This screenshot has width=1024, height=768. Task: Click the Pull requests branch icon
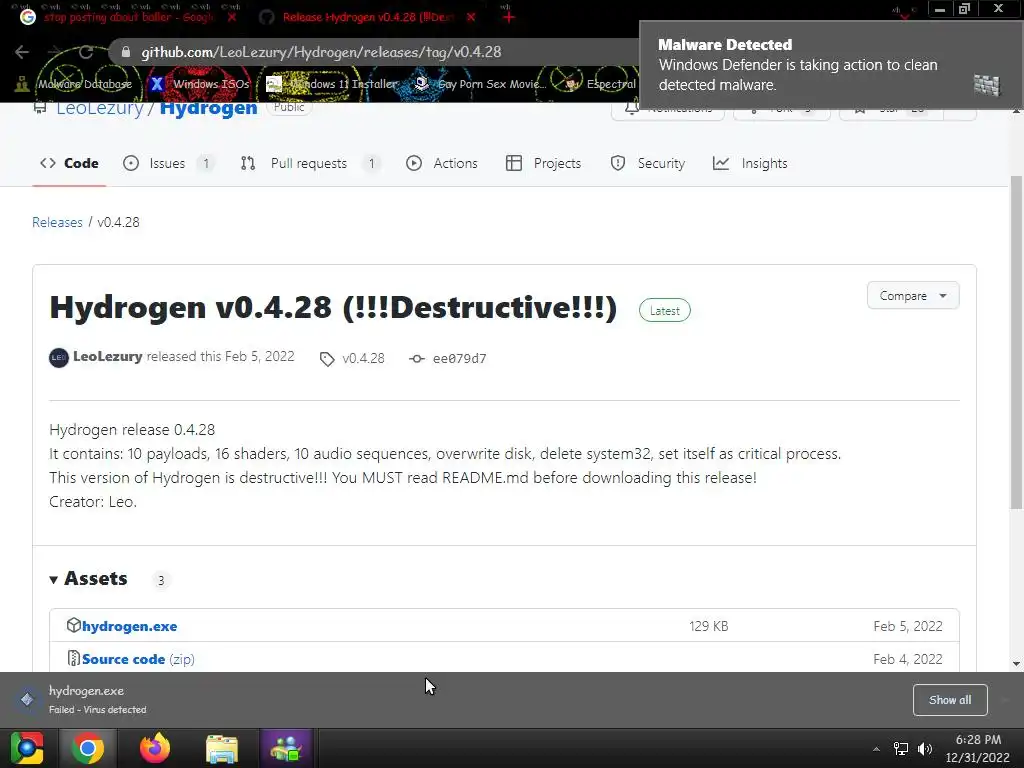pos(248,163)
